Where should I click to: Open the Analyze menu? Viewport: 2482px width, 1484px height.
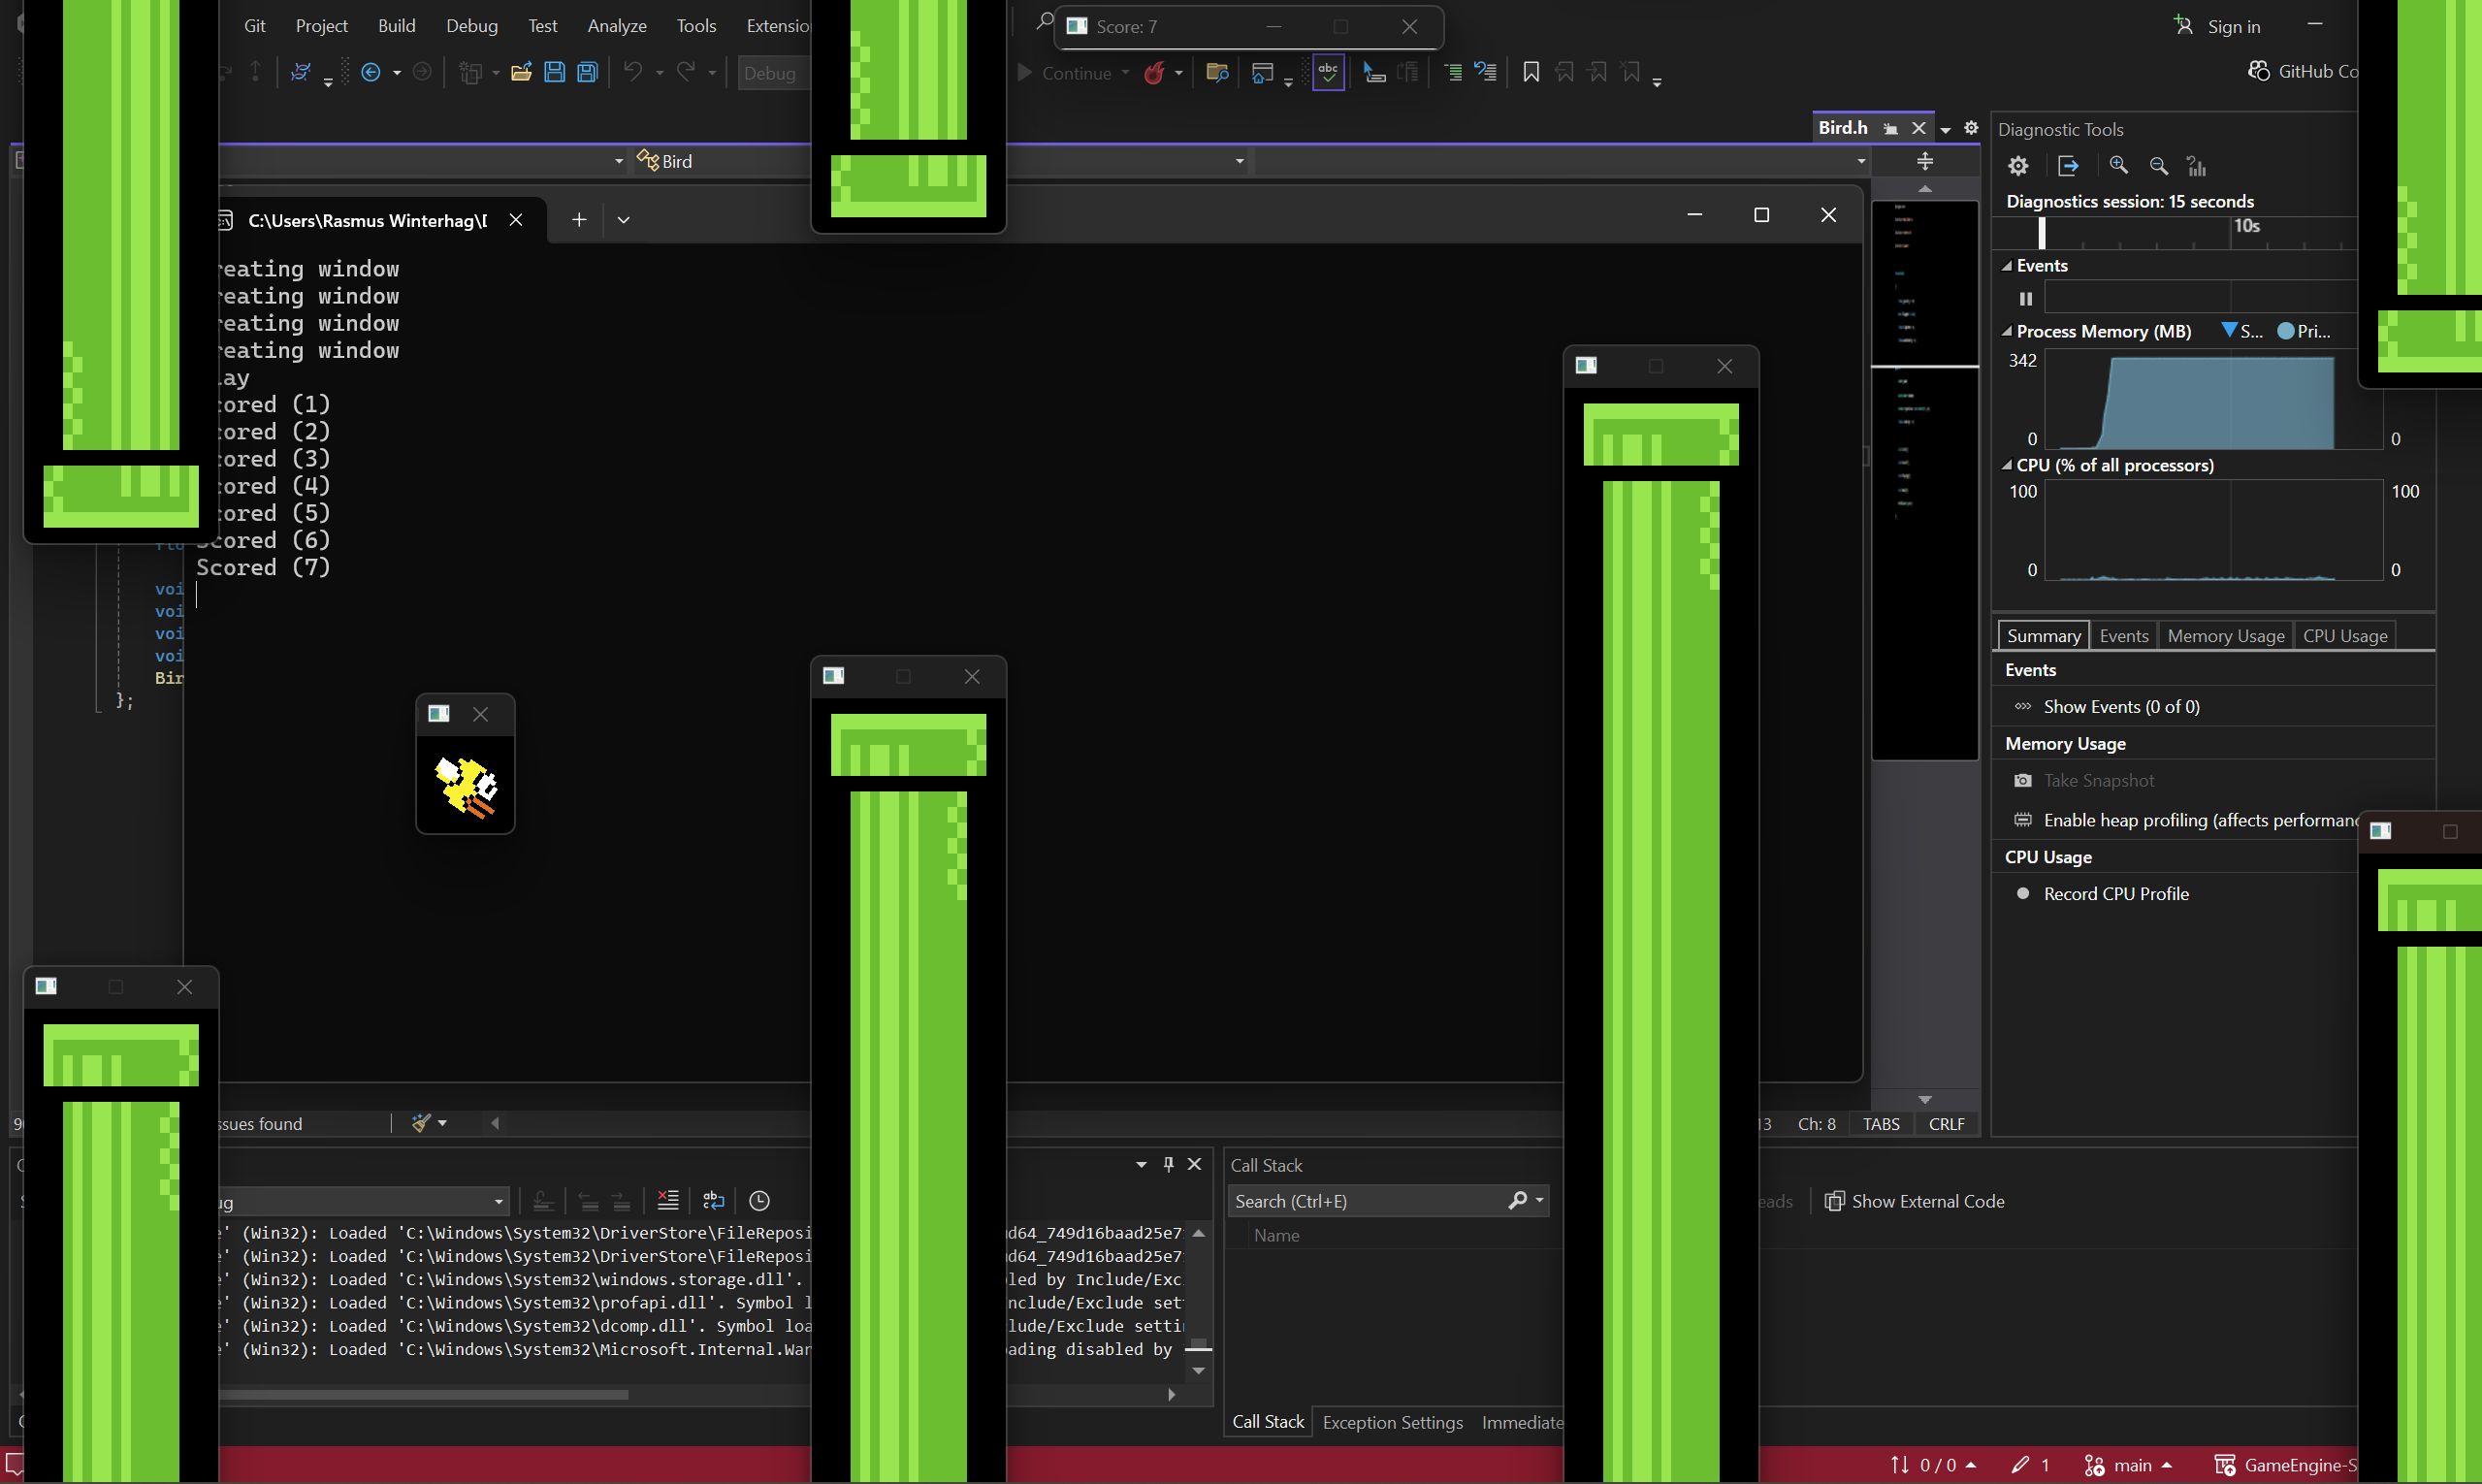pyautogui.click(x=617, y=26)
